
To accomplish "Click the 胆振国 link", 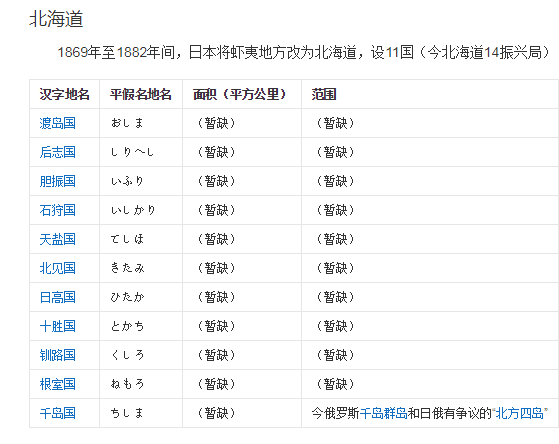I will (57, 181).
